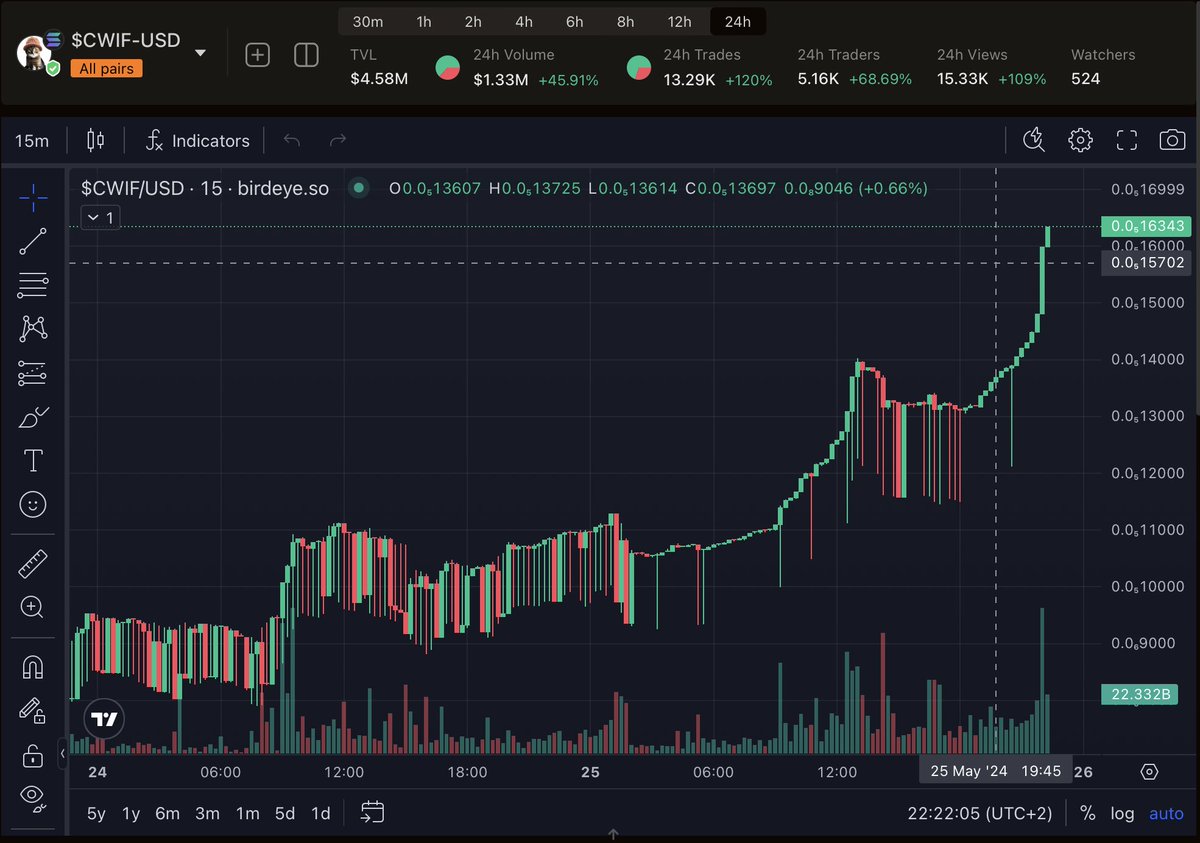Click the TVL value $4.58M
The height and width of the screenshot is (843, 1200).
click(379, 79)
